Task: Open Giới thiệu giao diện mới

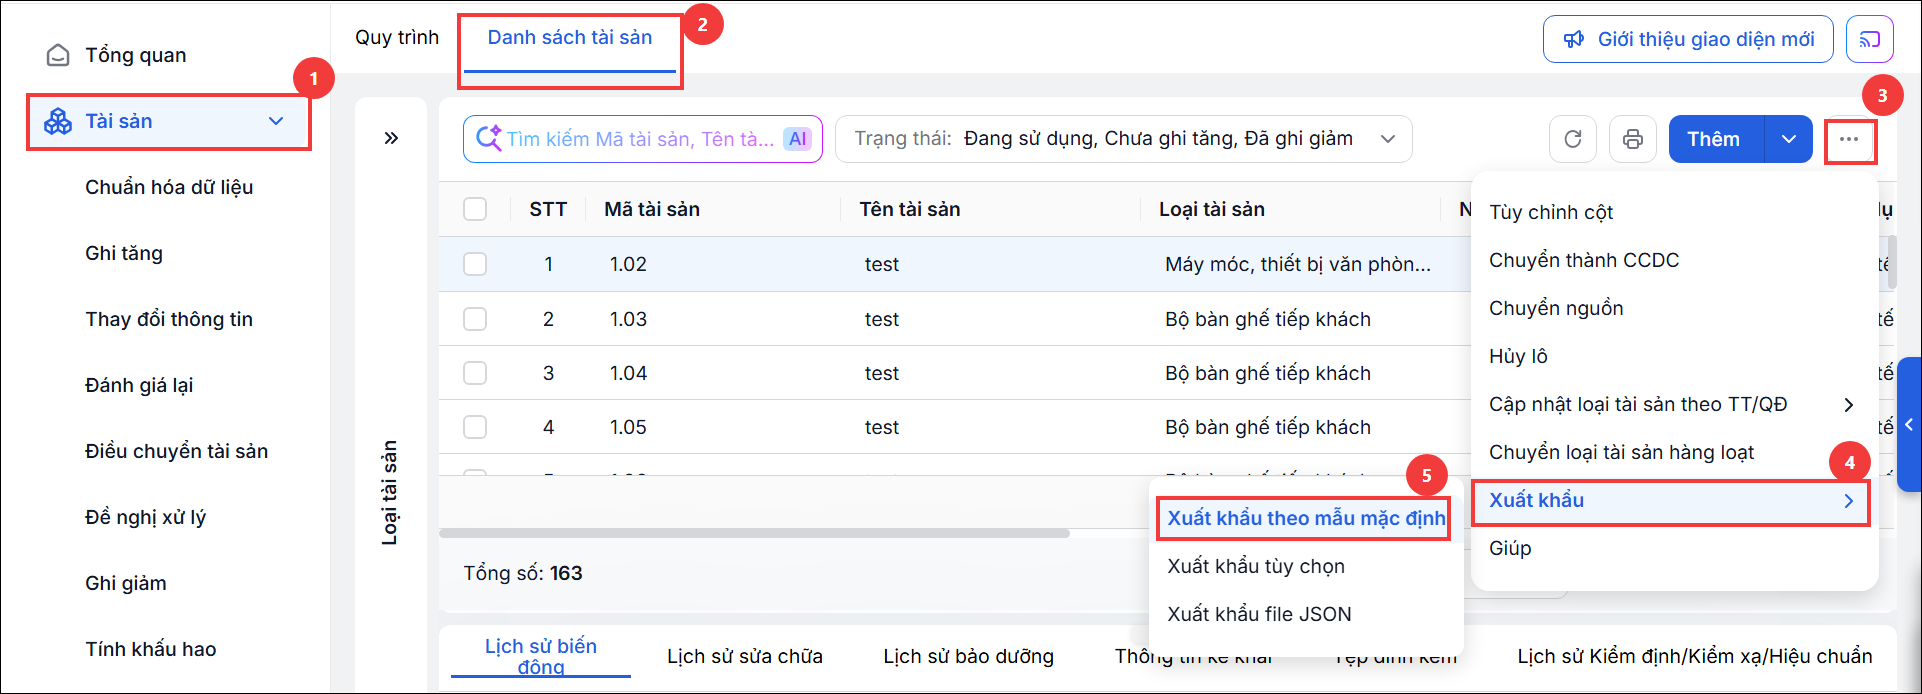Action: tap(1687, 39)
